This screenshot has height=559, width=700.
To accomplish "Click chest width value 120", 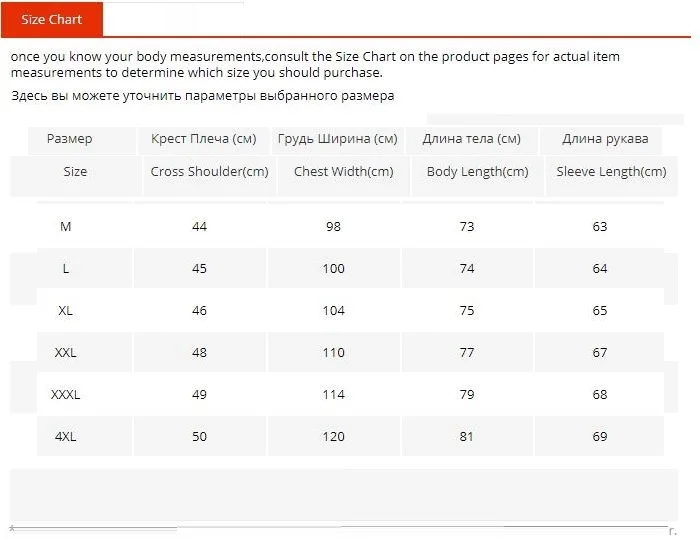I will point(334,437).
